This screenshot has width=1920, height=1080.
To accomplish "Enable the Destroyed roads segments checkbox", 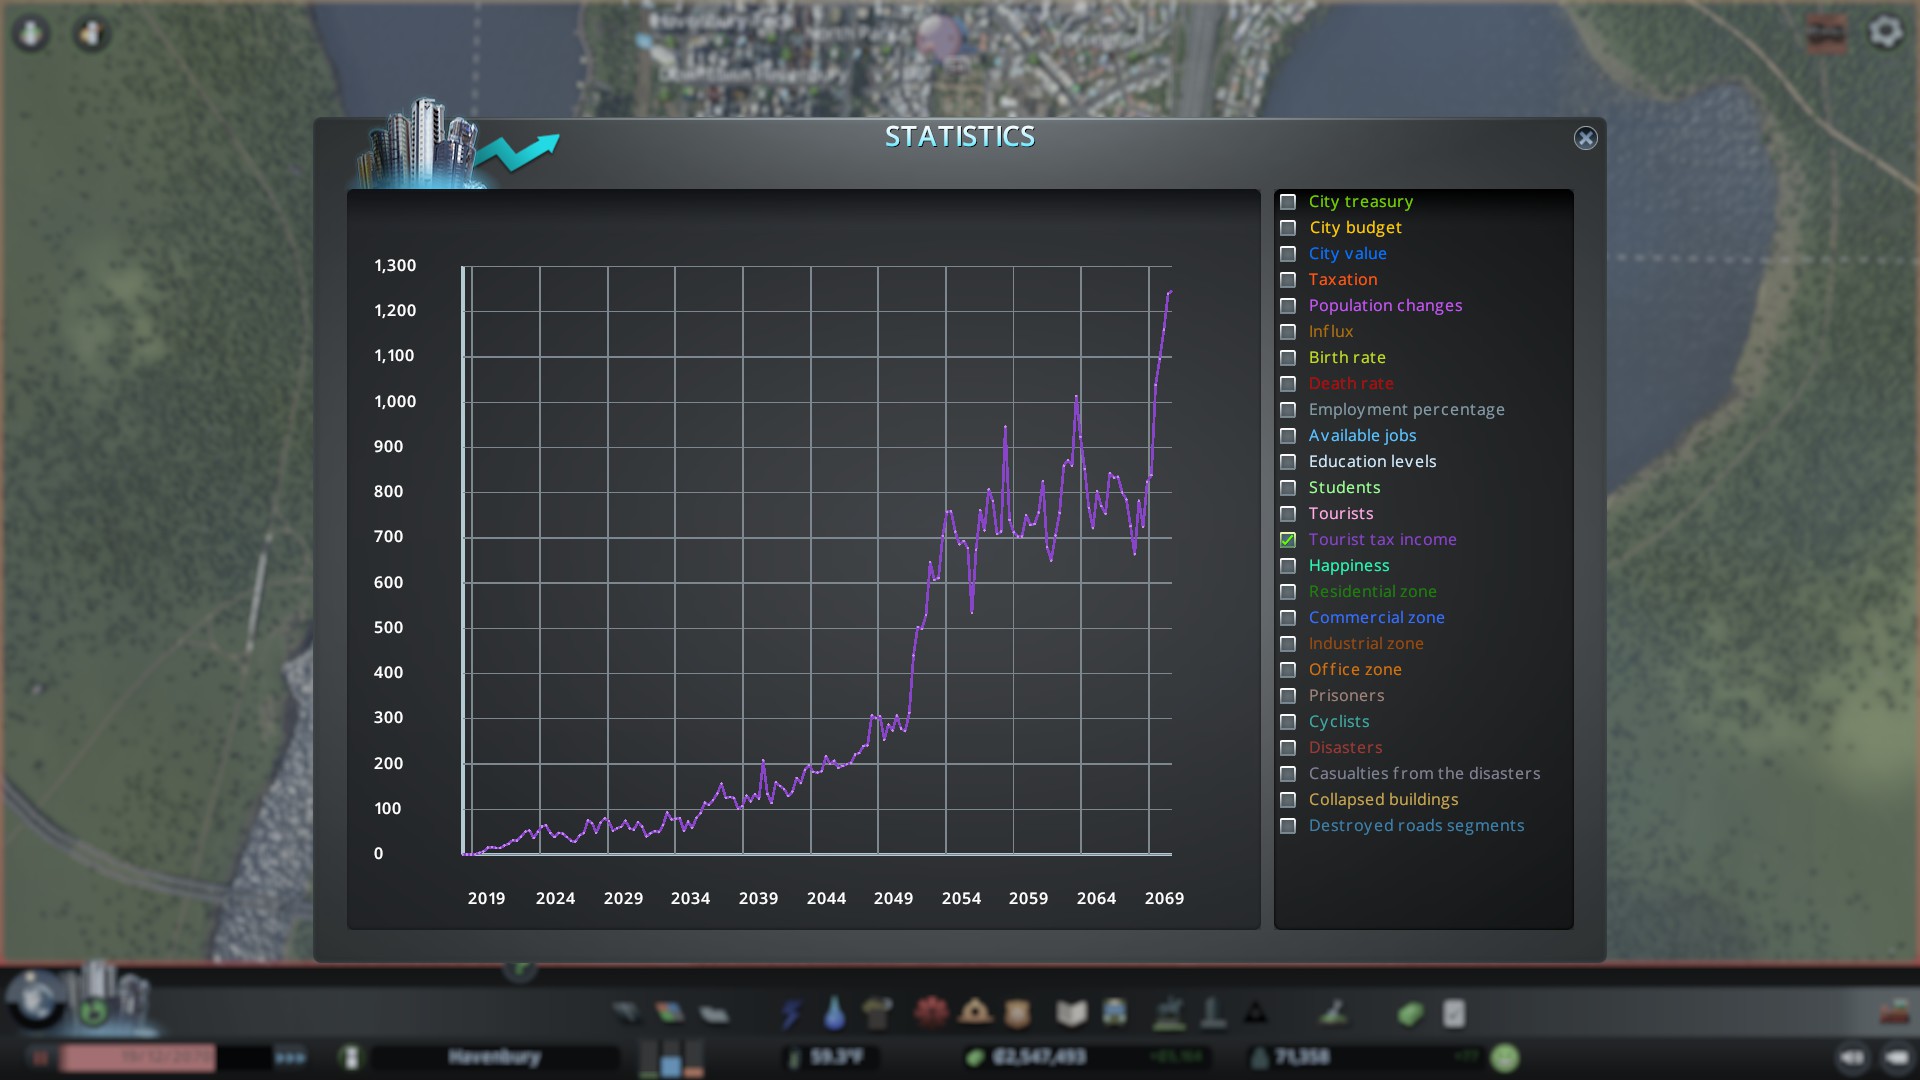I will point(1288,826).
